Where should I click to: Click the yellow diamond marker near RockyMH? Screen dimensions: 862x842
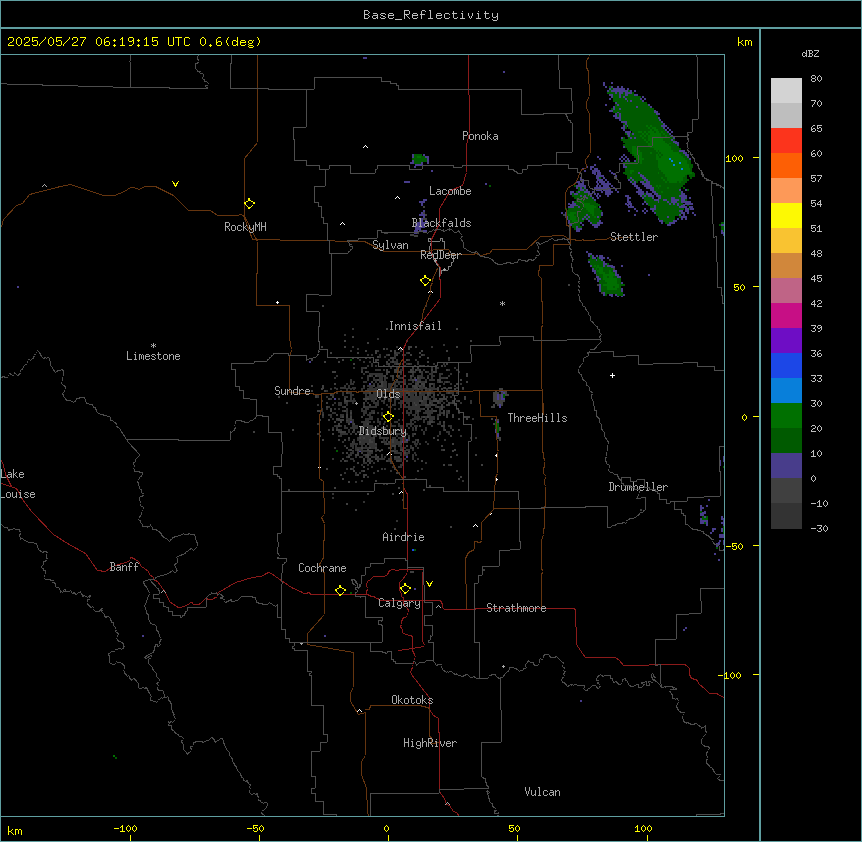249,203
